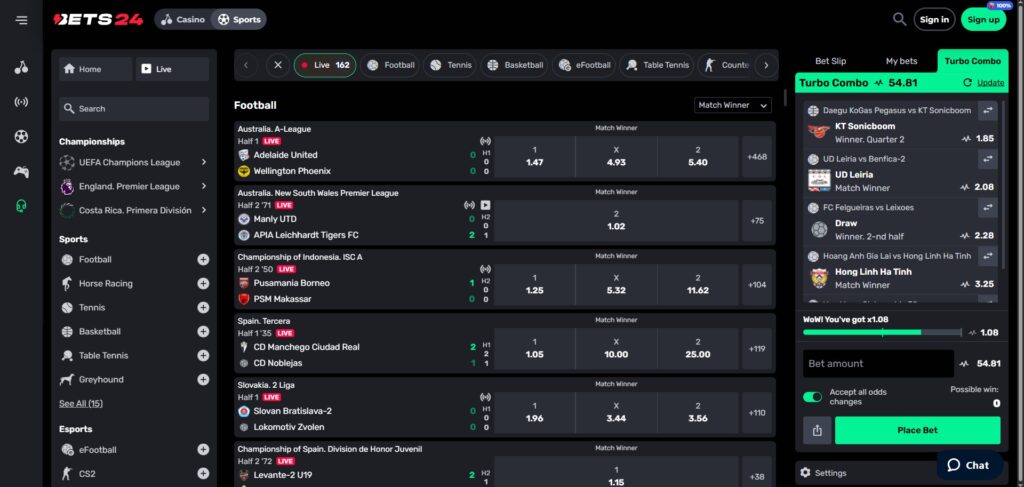Toggle Accept all odds changes switch
The height and width of the screenshot is (487, 1024).
point(812,397)
